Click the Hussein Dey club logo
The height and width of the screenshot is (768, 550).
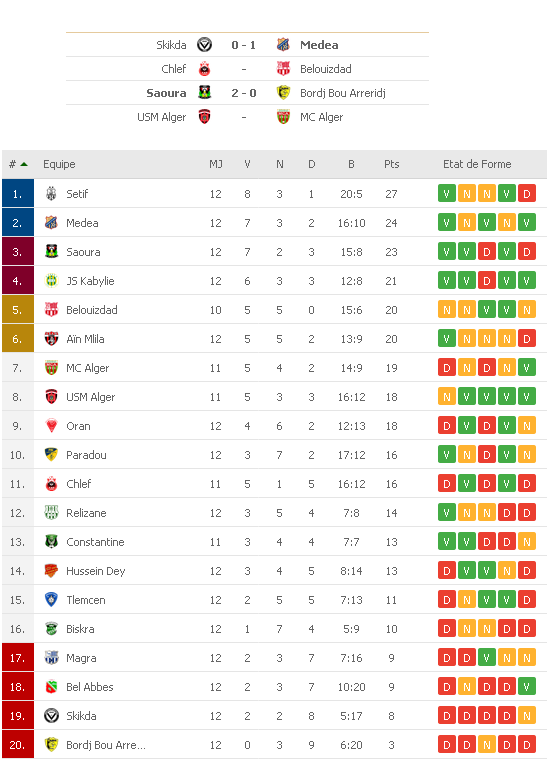point(51,571)
